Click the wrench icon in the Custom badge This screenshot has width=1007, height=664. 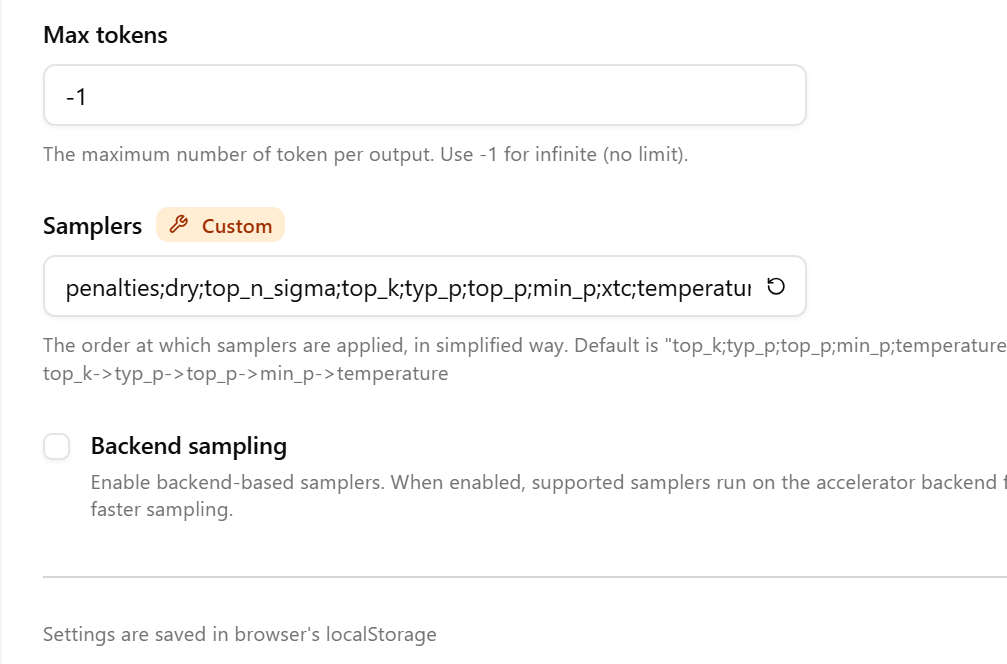(179, 225)
